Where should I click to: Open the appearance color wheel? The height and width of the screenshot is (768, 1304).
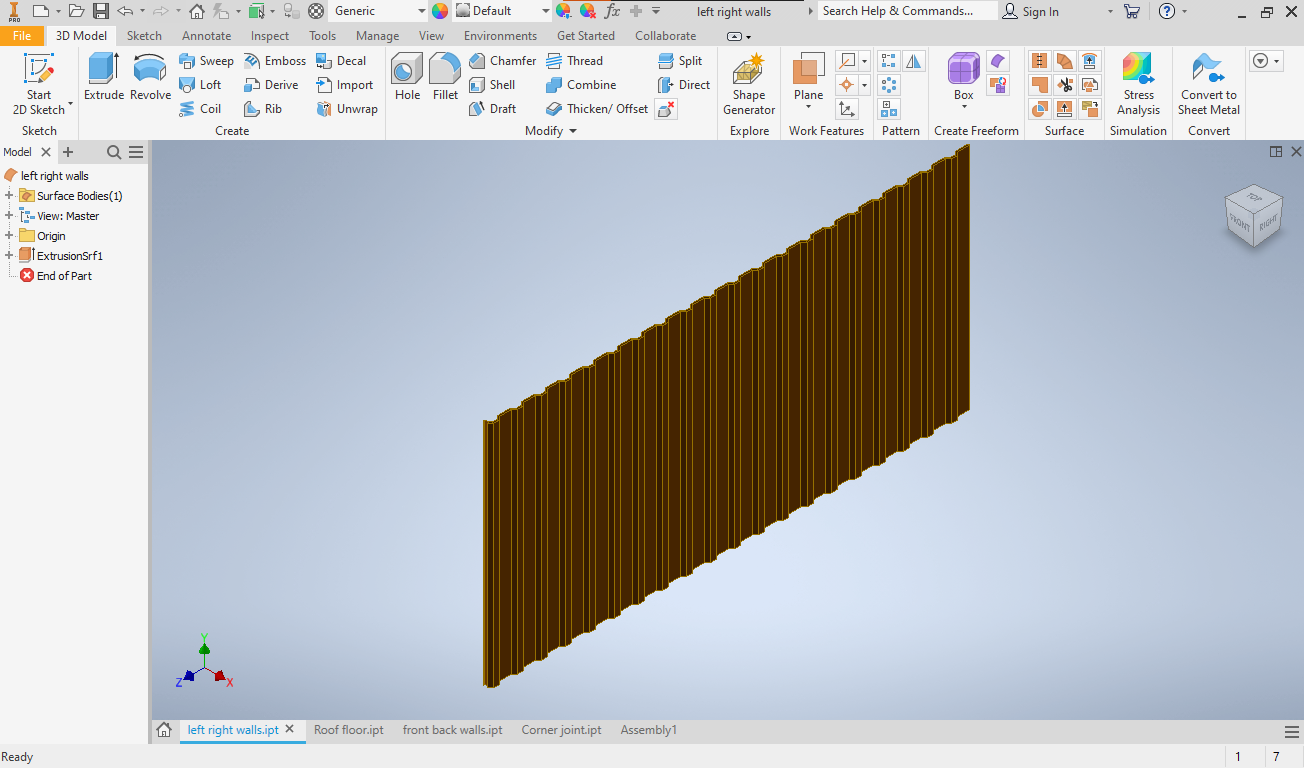(440, 11)
